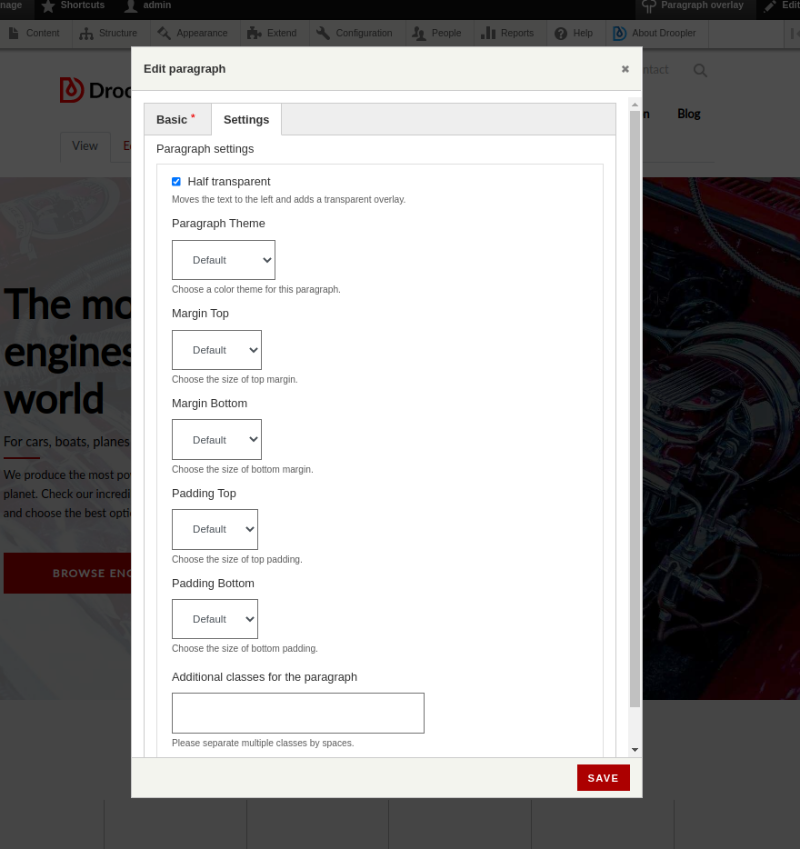The image size is (800, 849).
Task: Click the SAVE button
Action: tap(603, 777)
